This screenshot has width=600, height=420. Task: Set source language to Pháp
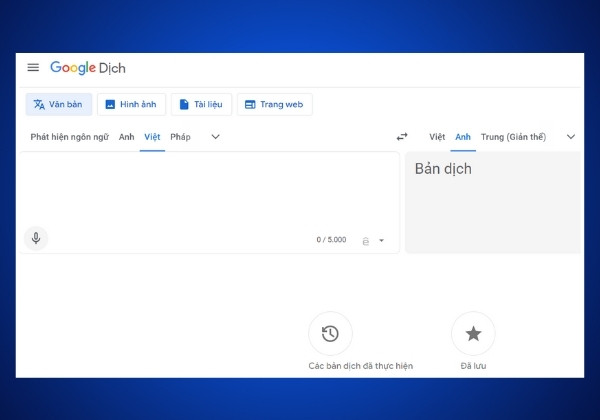click(180, 137)
